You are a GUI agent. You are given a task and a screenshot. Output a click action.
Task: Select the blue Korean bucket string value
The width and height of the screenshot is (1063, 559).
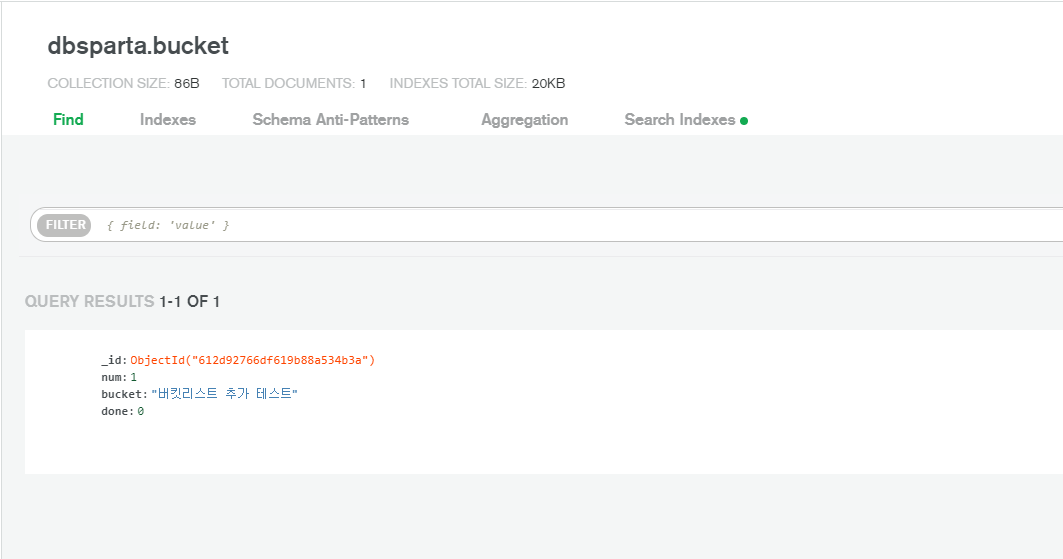pyautogui.click(x=224, y=394)
